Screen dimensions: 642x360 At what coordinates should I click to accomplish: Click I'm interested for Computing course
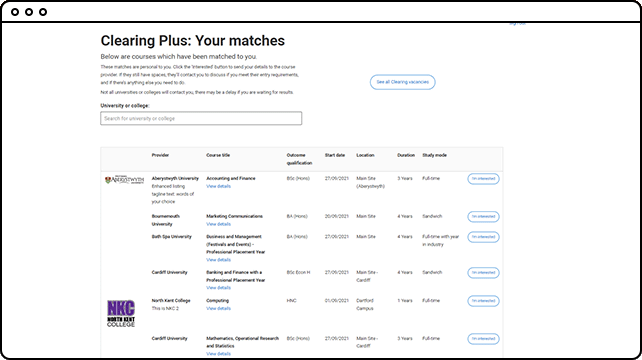coord(483,301)
